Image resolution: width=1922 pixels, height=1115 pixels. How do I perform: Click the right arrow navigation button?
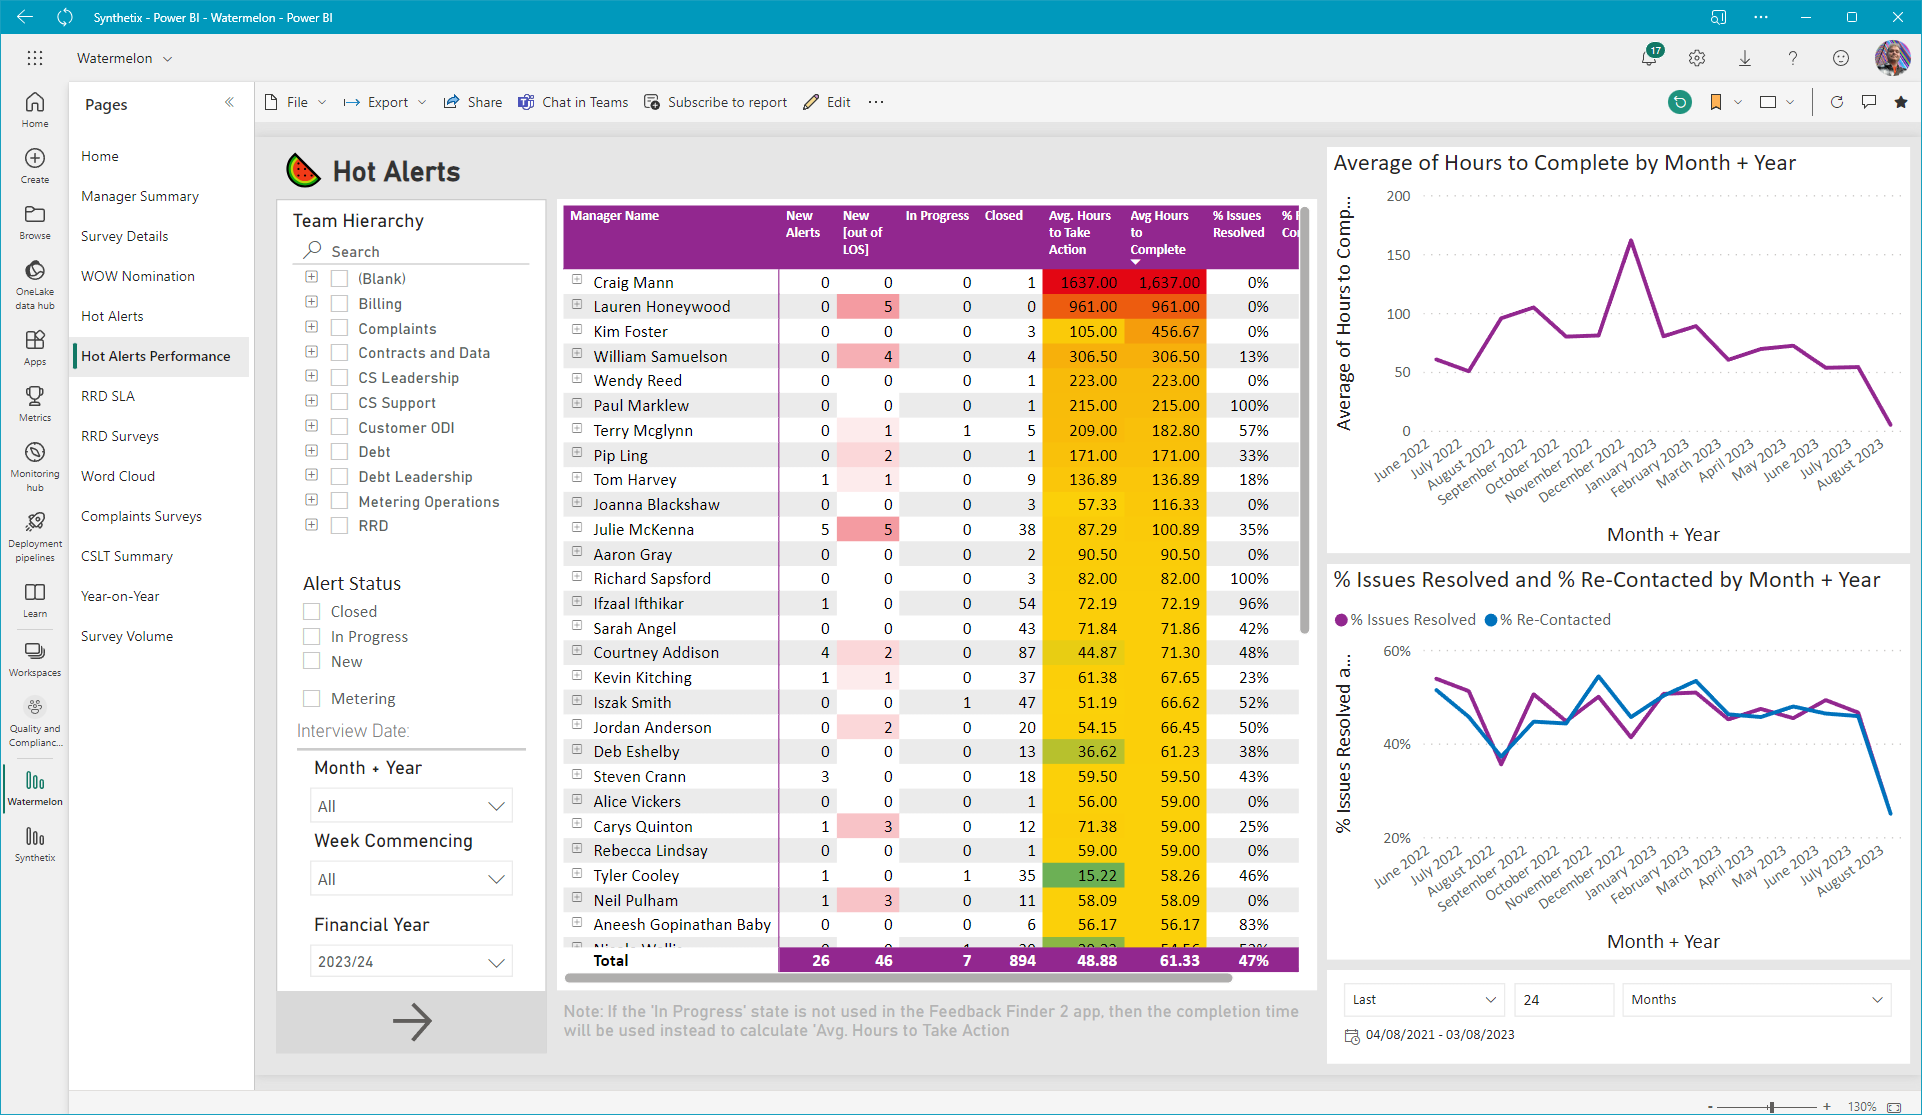pyautogui.click(x=411, y=1021)
